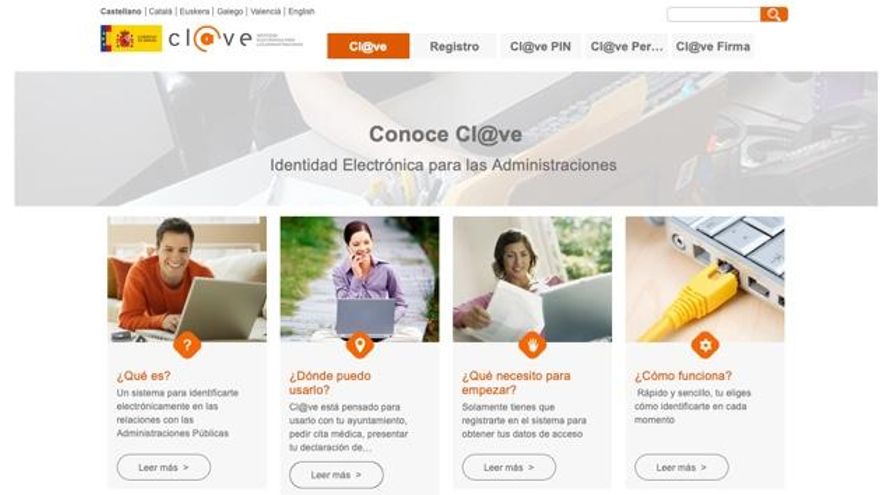Click the search input field
Screen dimensions: 880x495
(714, 15)
